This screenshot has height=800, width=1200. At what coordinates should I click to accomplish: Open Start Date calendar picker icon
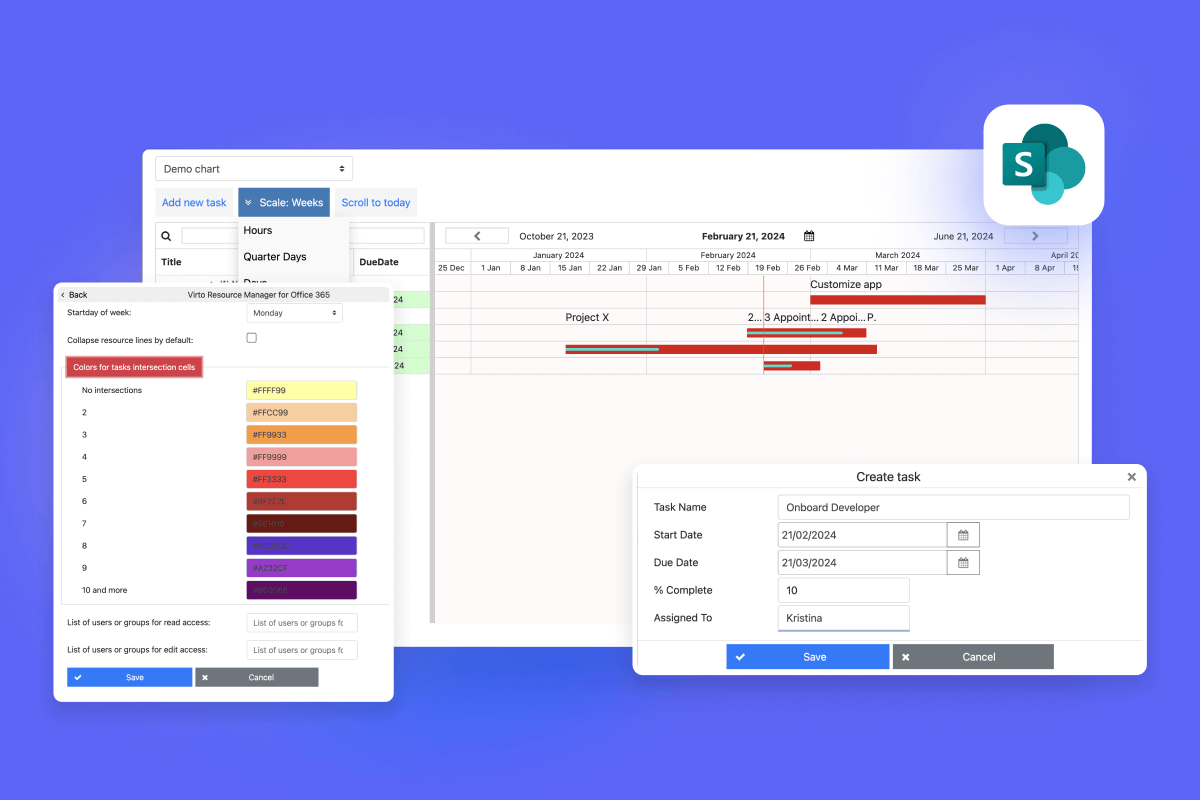tap(963, 535)
